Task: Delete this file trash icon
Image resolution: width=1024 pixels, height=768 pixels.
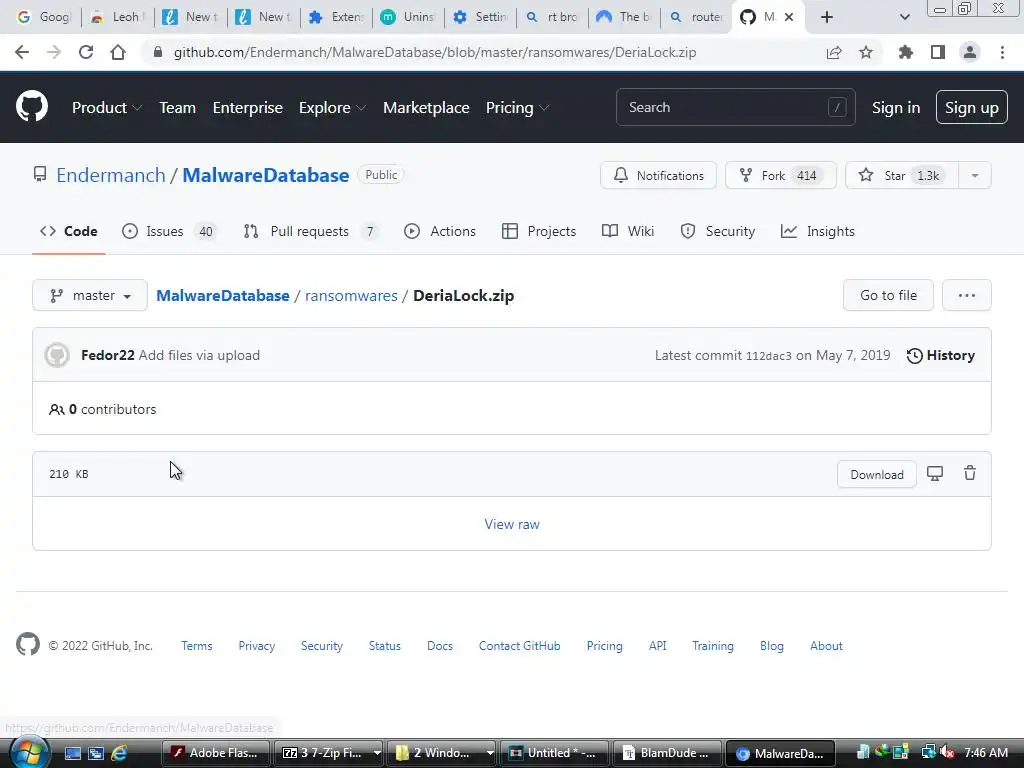Action: pyautogui.click(x=970, y=473)
